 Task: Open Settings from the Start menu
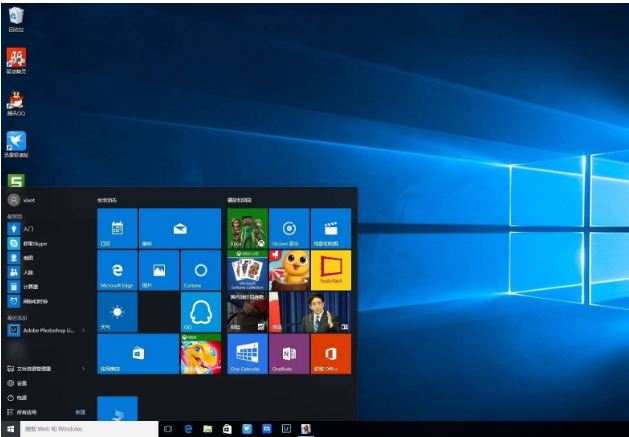click(20, 383)
